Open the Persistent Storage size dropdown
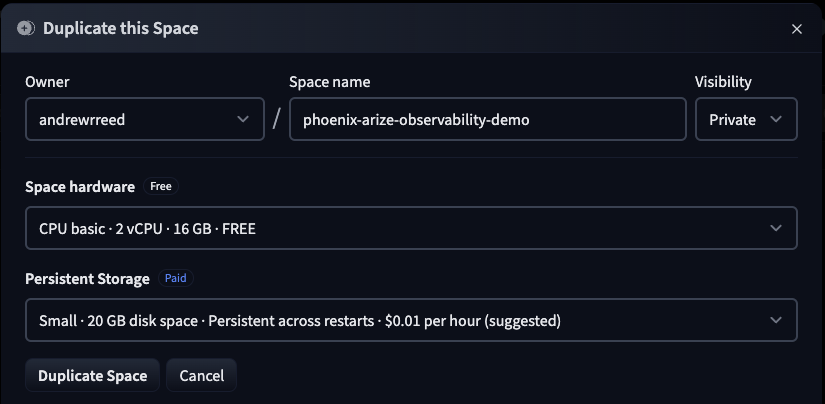The height and width of the screenshot is (404, 825). click(x=410, y=320)
